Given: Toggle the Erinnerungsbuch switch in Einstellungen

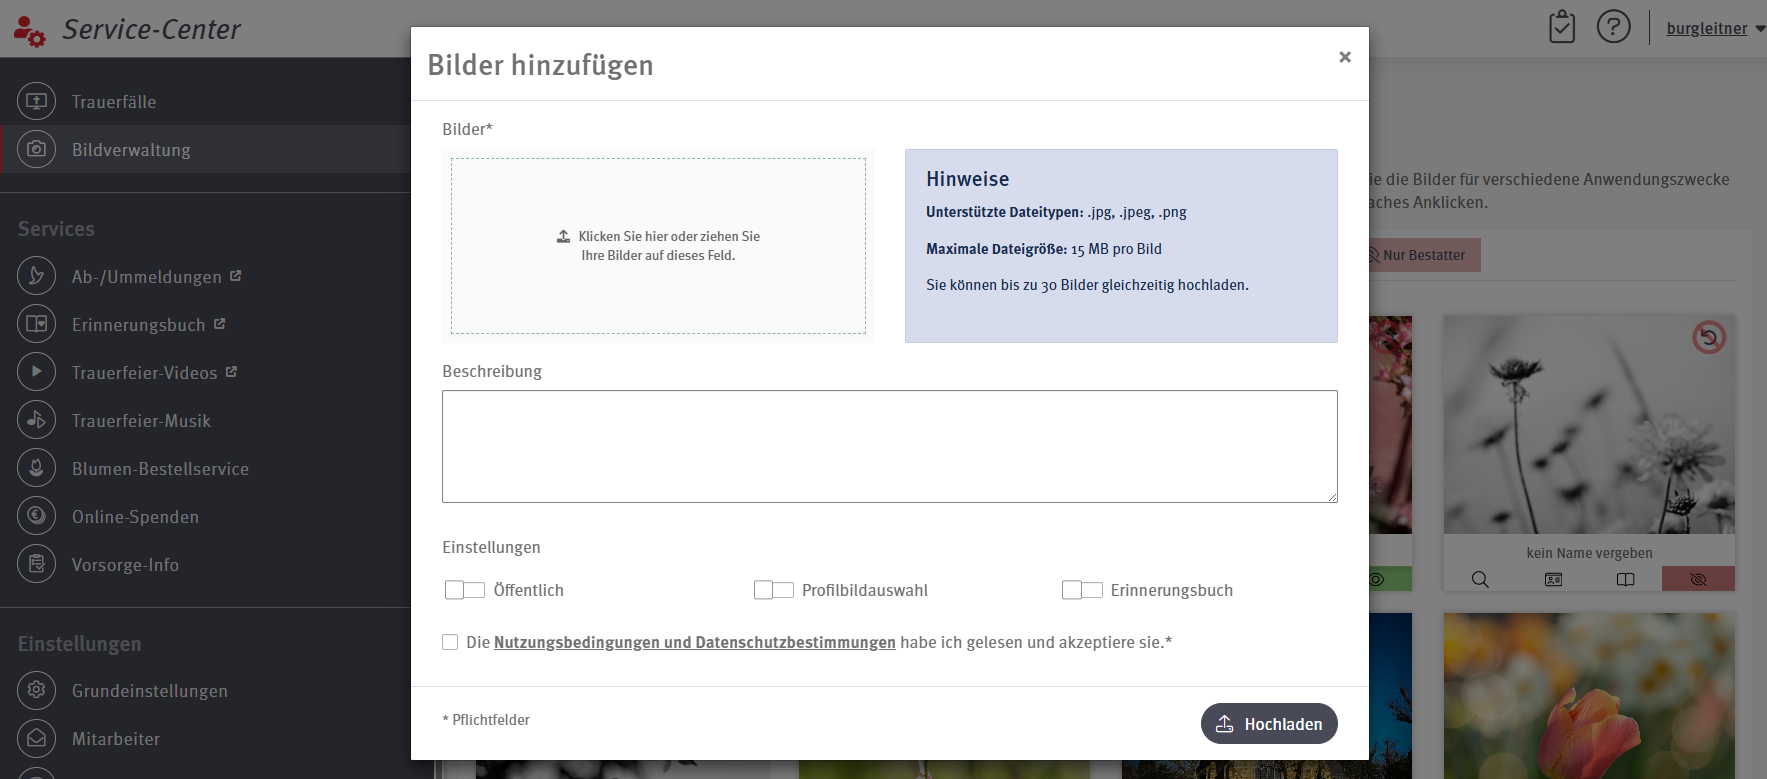Looking at the screenshot, I should [x=1082, y=590].
